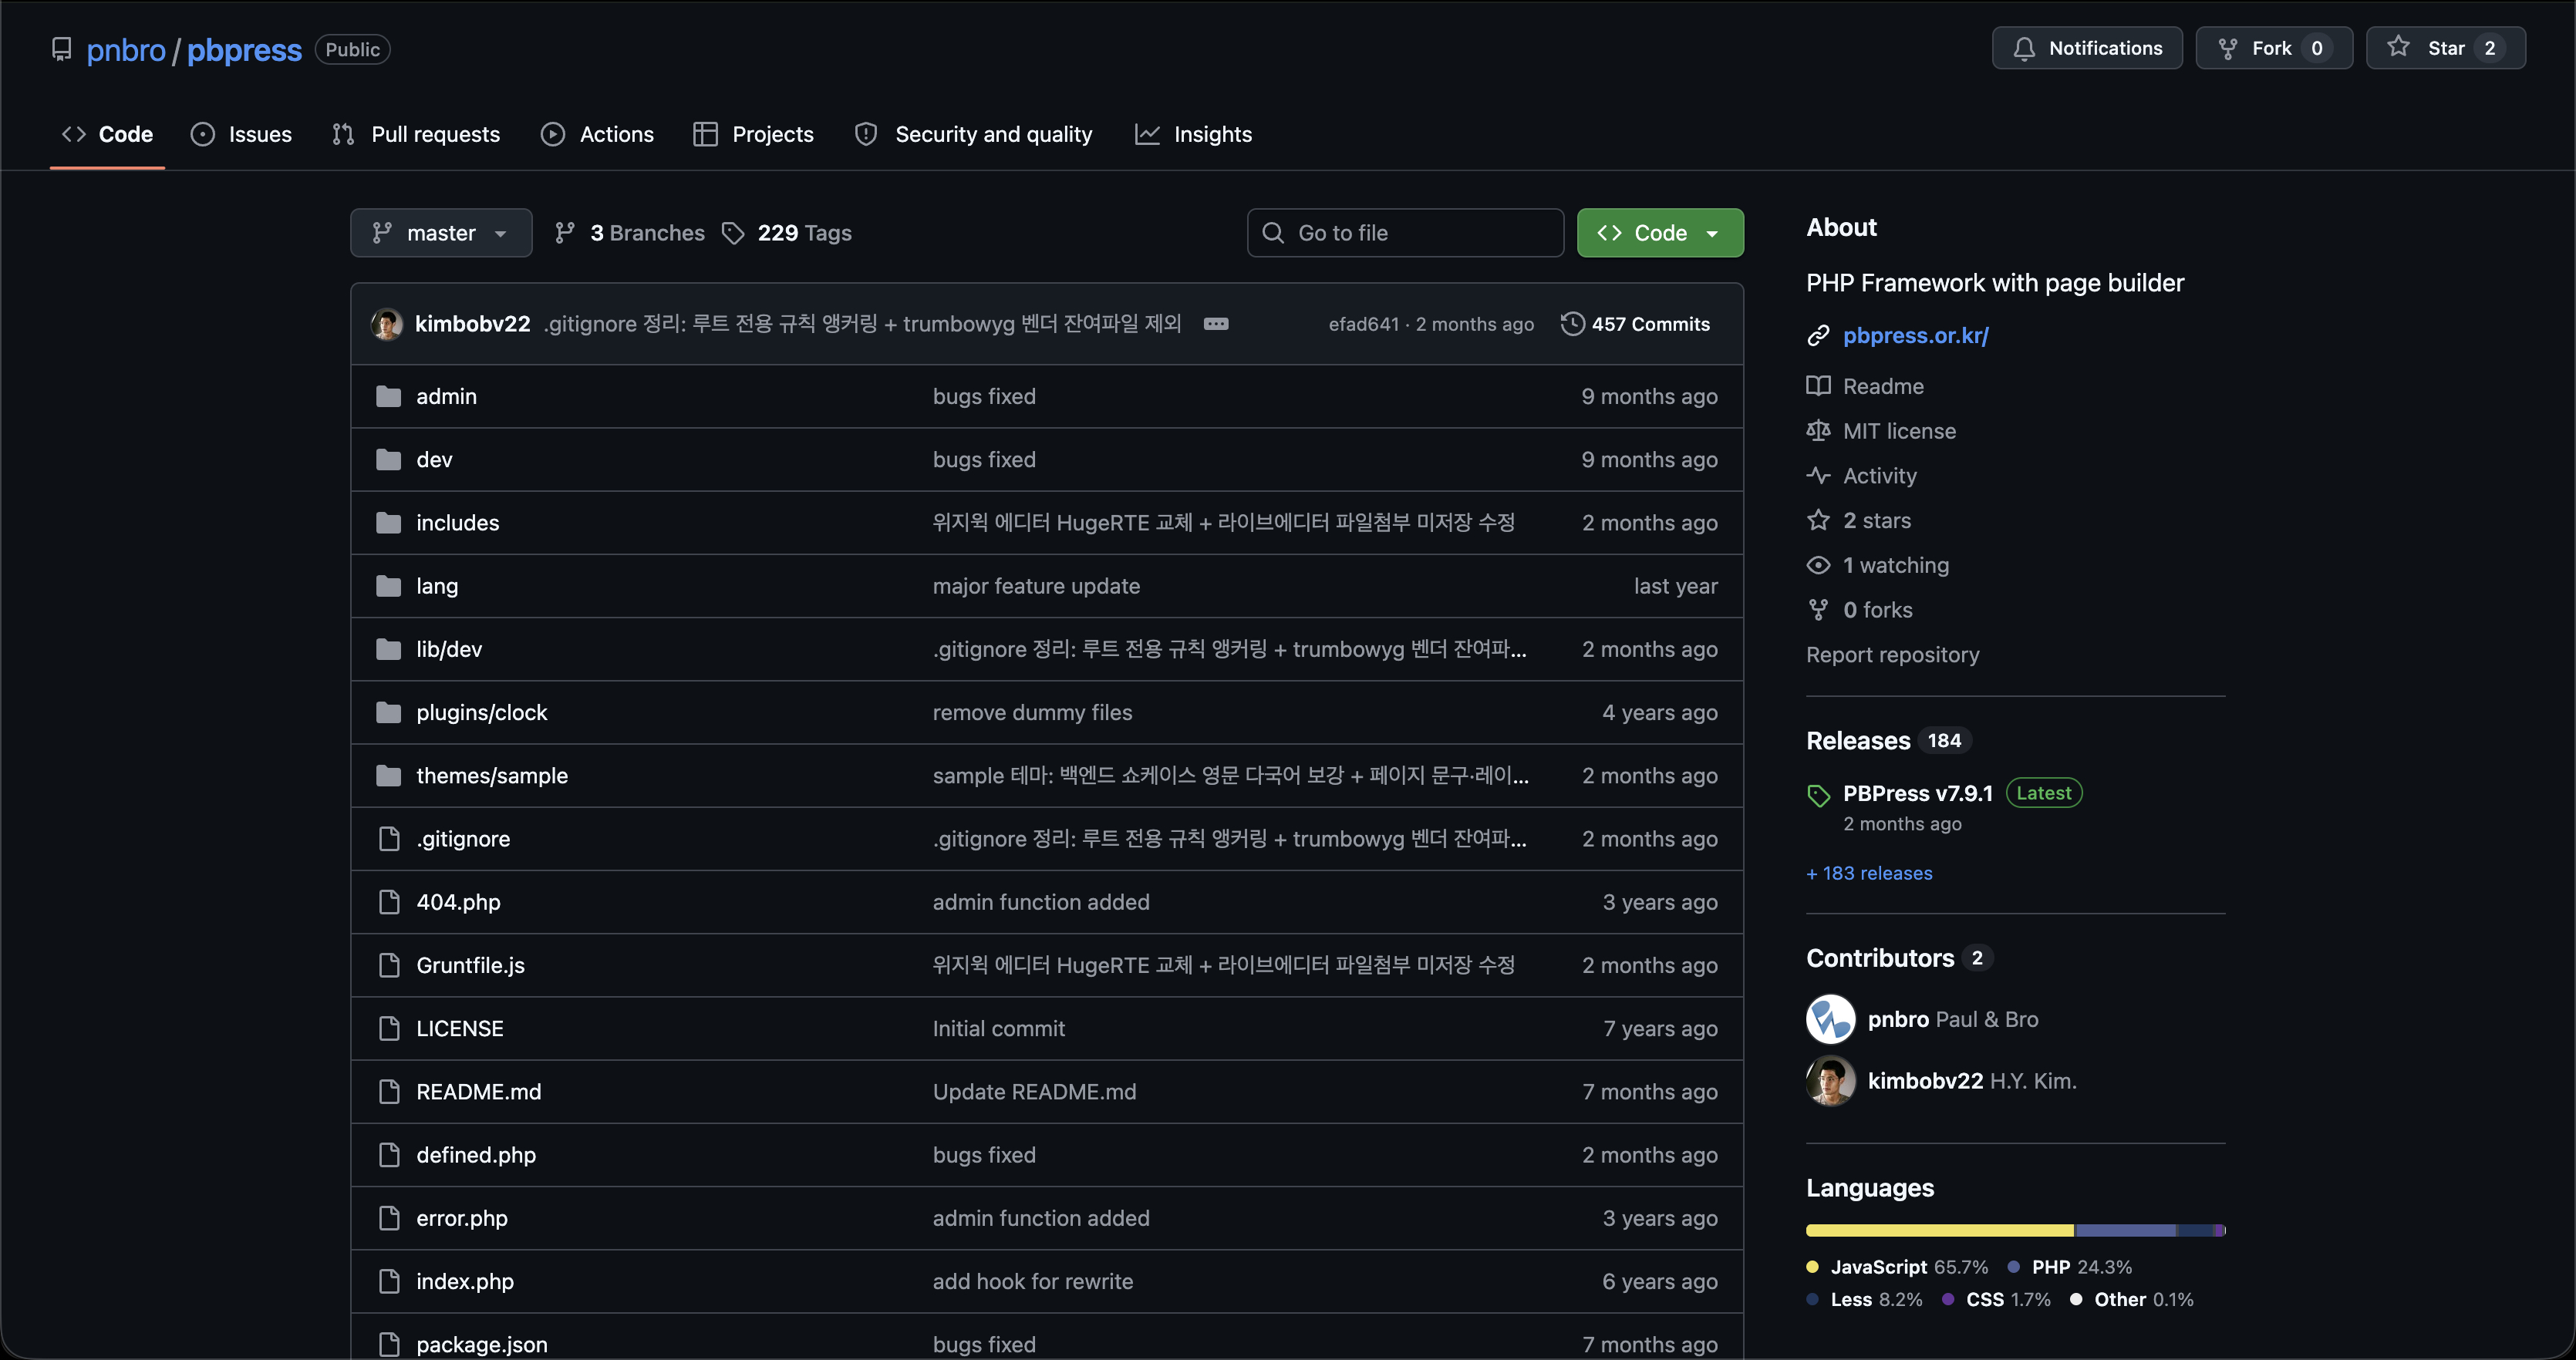Open the "major feature update" commit message
The height and width of the screenshot is (1360, 2576).
[1036, 586]
